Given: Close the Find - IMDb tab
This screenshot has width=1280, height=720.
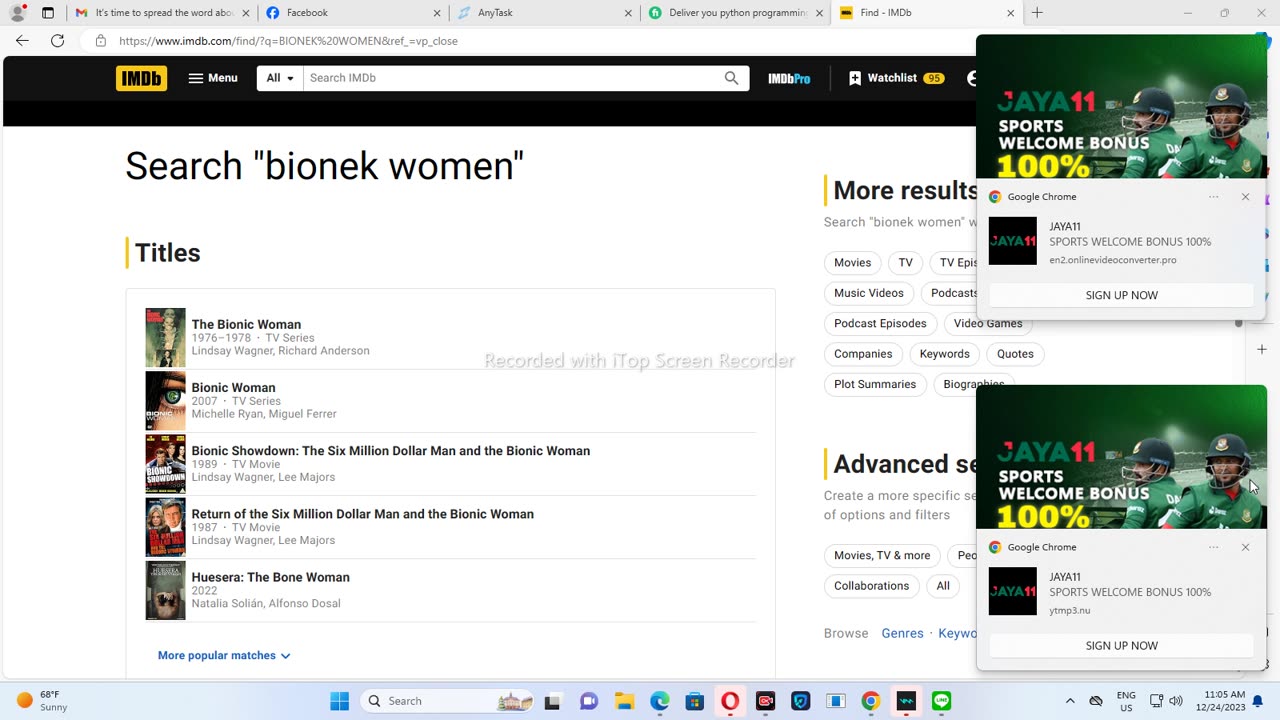Looking at the screenshot, I should coord(1010,13).
